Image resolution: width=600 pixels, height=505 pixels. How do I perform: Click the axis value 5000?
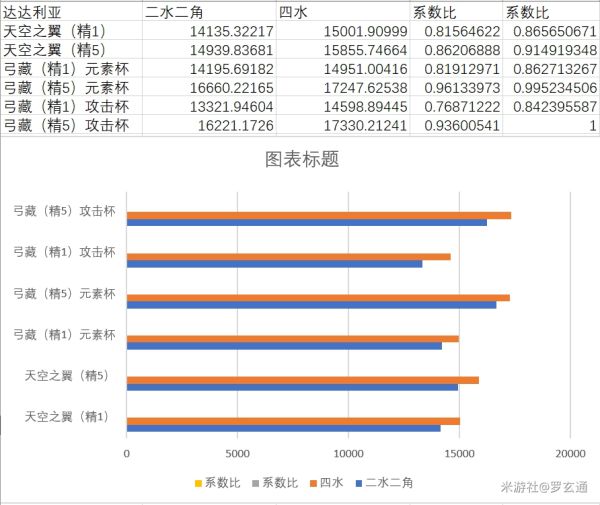pos(237,454)
